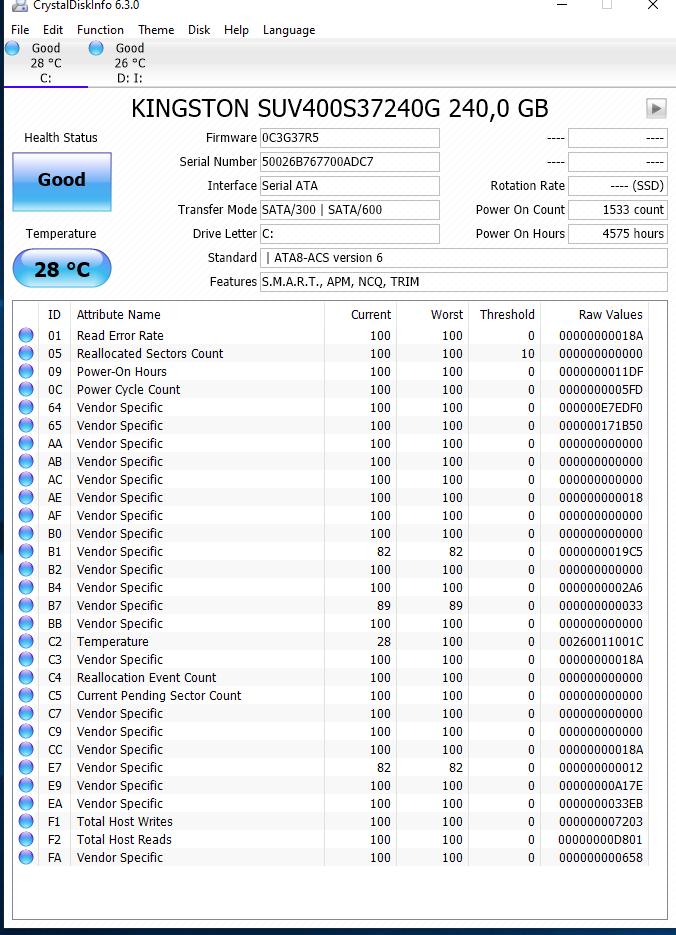Click the Attribute Name column header
This screenshot has height=935, width=676.
tap(197, 314)
